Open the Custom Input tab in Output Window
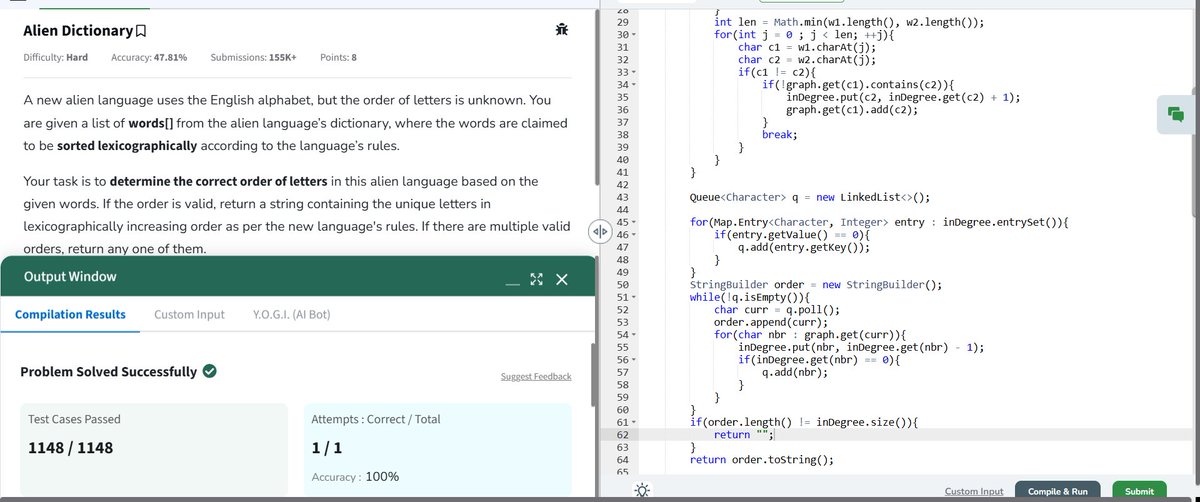Image resolution: width=1200 pixels, height=502 pixels. coord(189,314)
